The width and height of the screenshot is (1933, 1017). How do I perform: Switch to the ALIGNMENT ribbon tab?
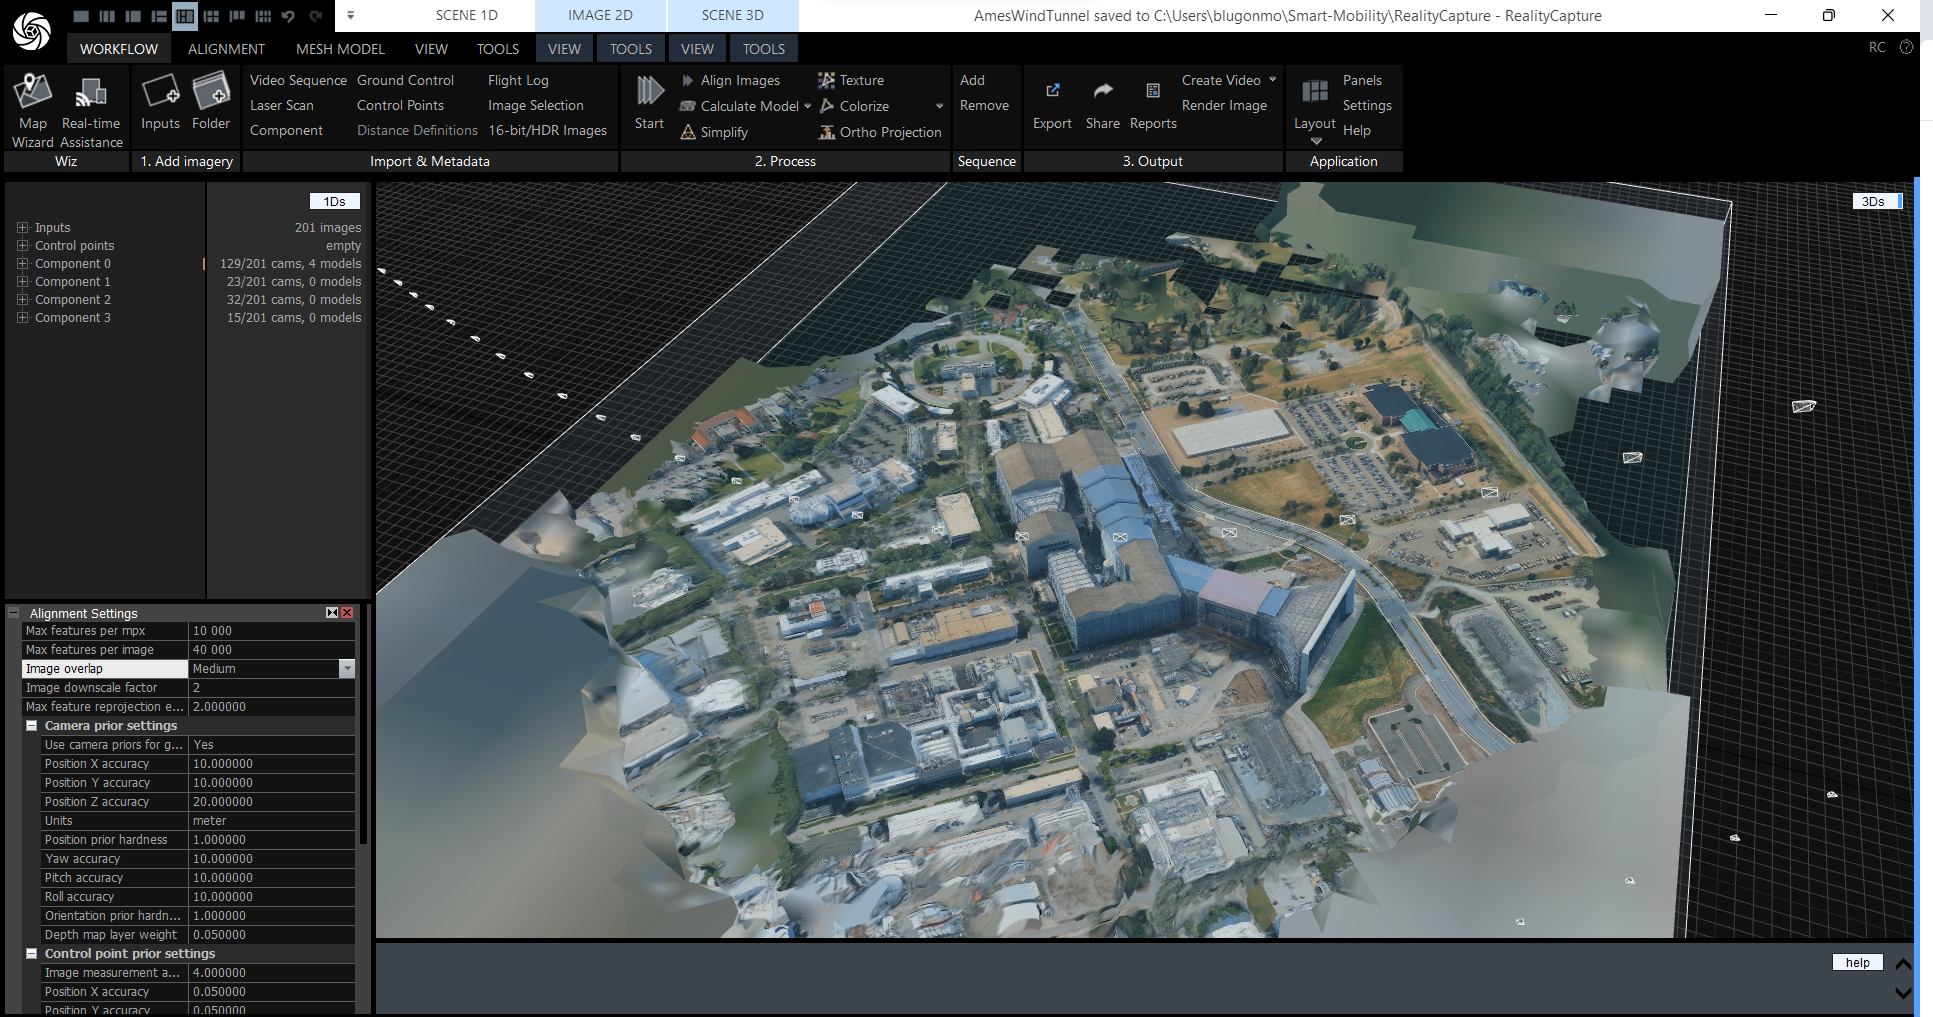(226, 49)
